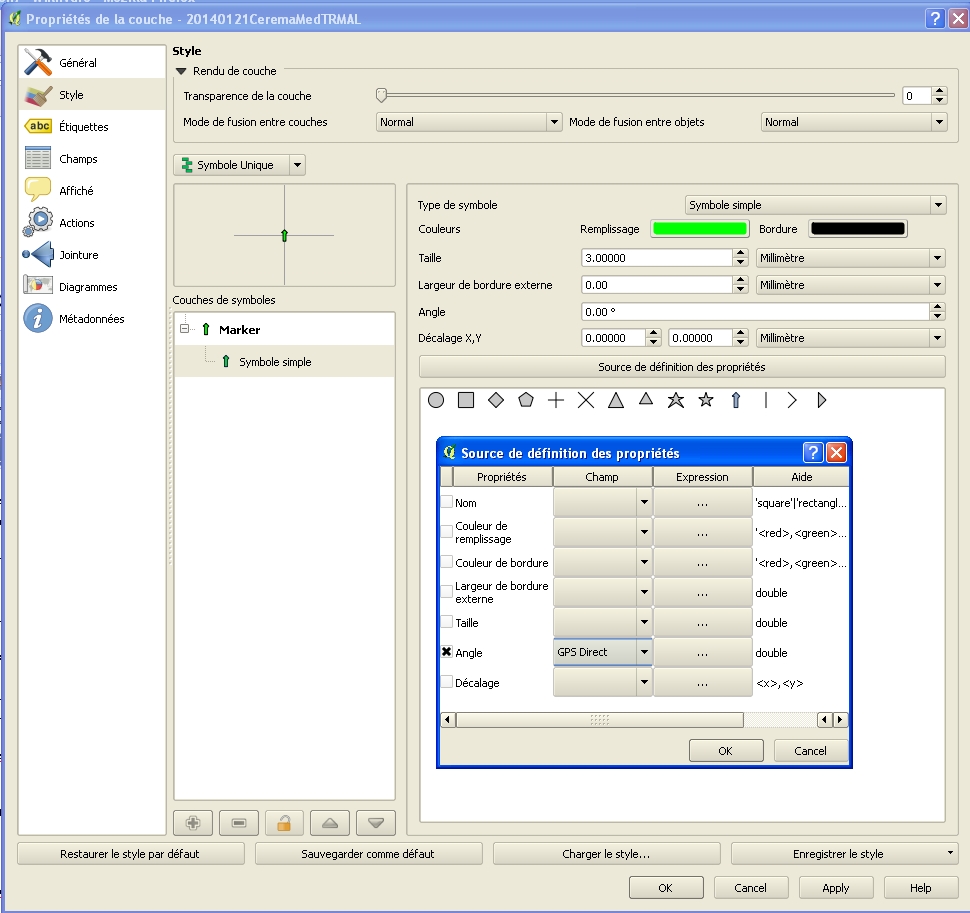This screenshot has height=913, width=970.
Task: Enable the Taille property checkbox
Action: pos(447,622)
